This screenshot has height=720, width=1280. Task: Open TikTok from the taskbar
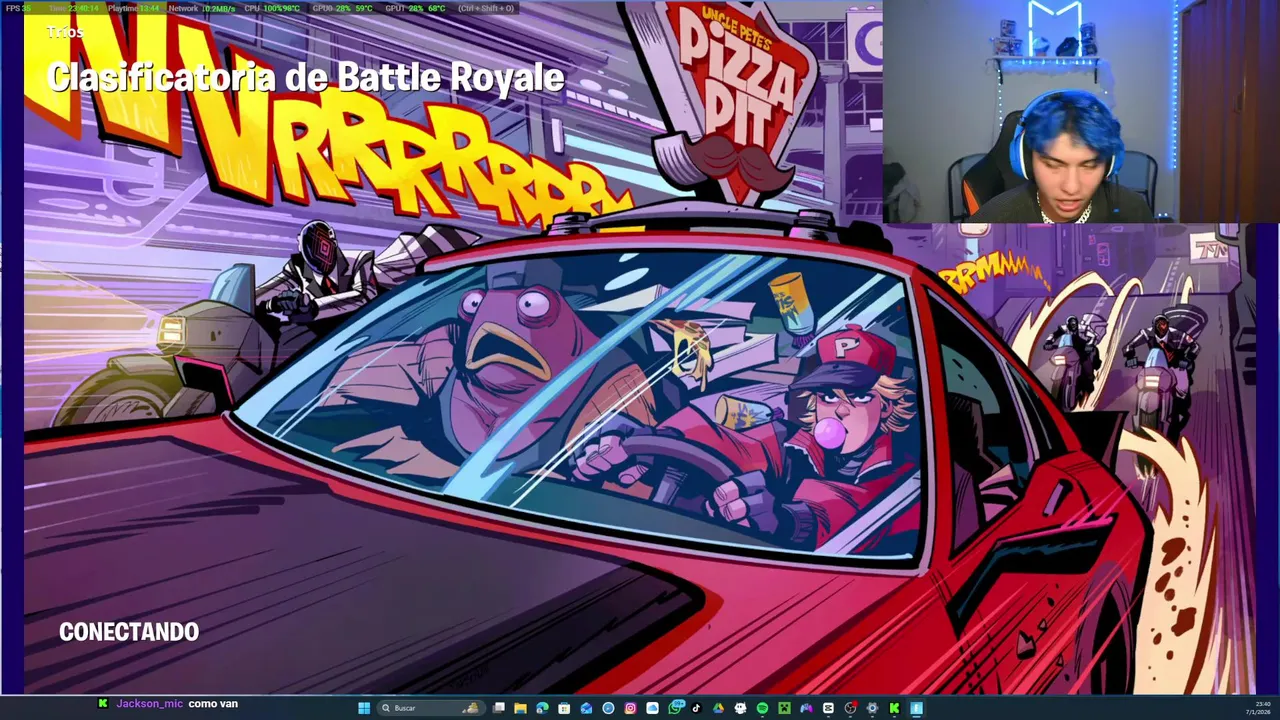(x=696, y=708)
